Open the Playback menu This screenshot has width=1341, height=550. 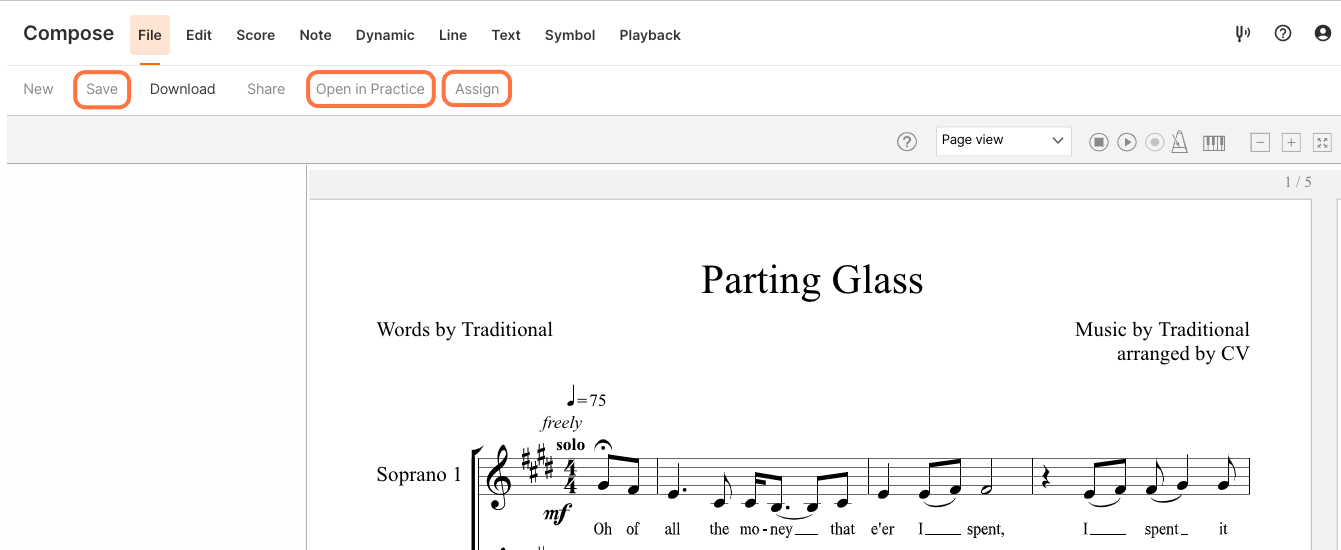[650, 35]
